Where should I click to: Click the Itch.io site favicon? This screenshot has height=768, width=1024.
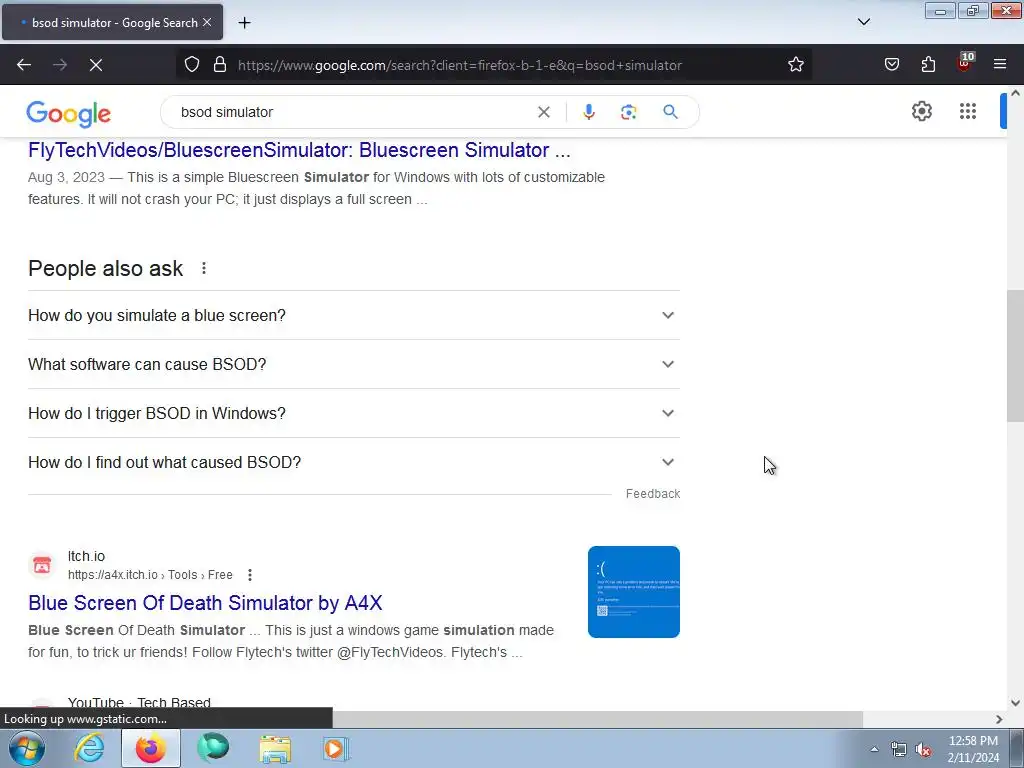click(x=42, y=565)
